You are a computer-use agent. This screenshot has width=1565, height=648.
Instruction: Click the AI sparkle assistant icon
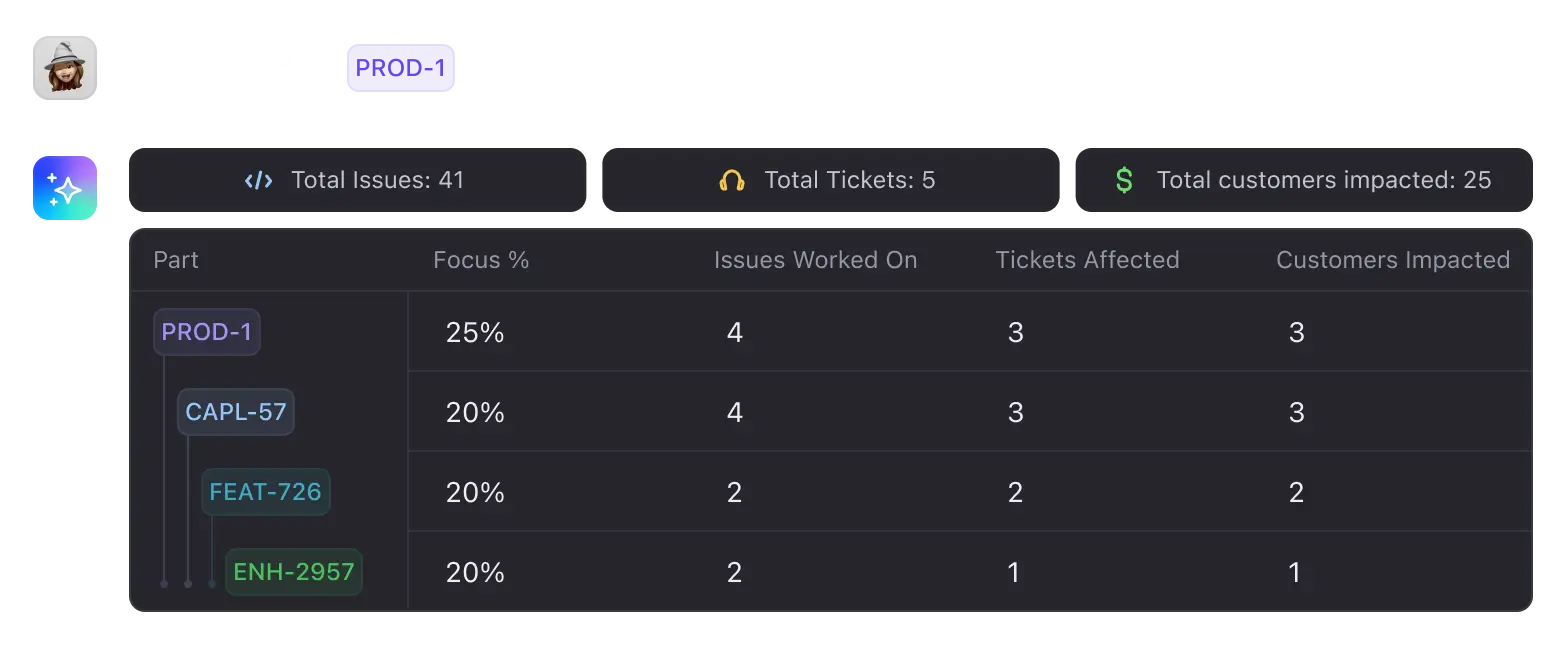[65, 188]
